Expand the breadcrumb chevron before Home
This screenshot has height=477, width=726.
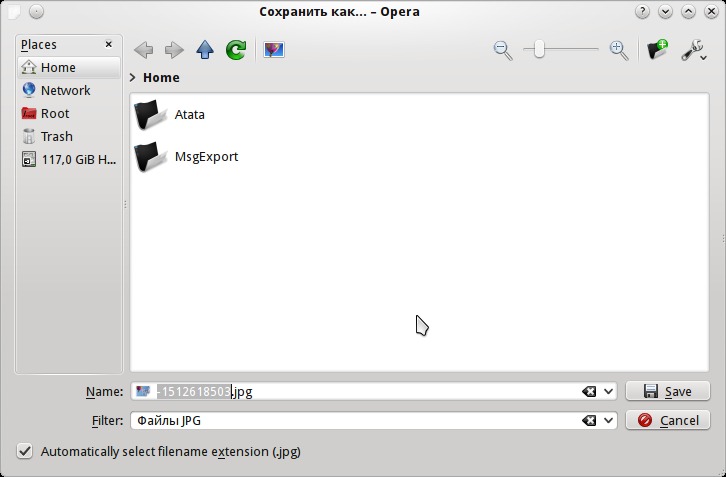[x=133, y=77]
